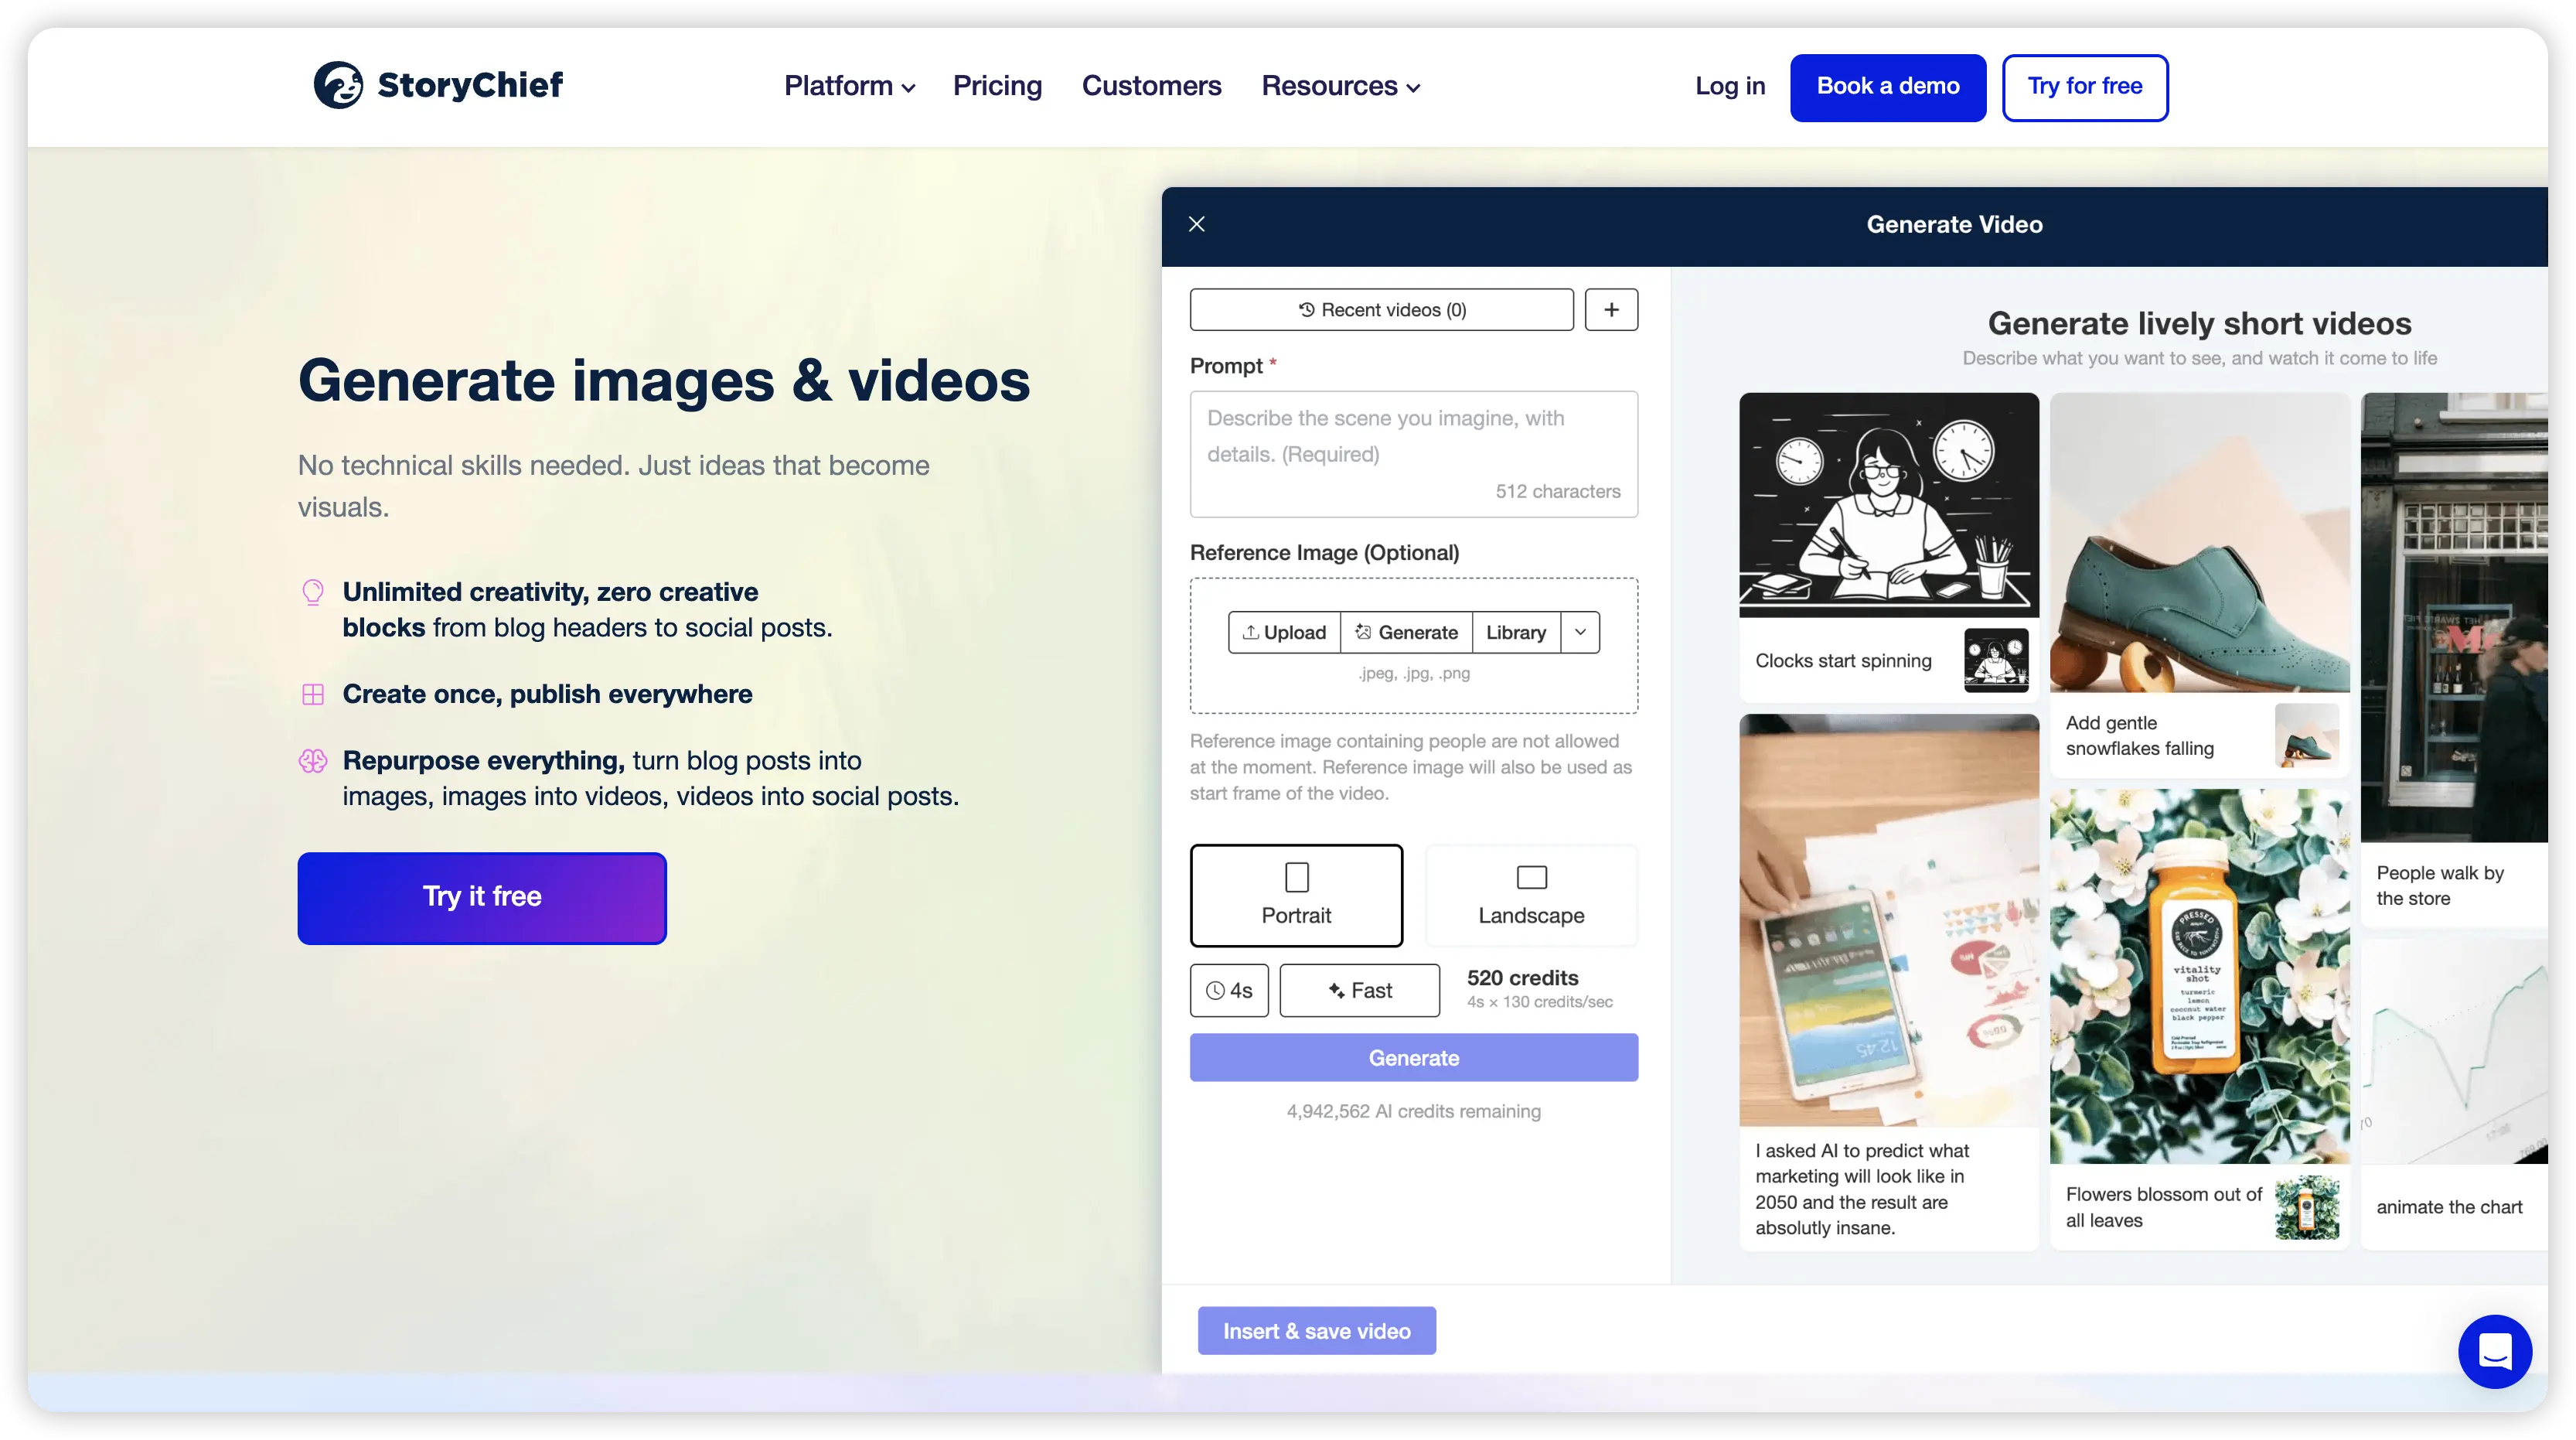Viewport: 2576px width, 1440px height.
Task: Expand the Resources navigation menu
Action: (x=1340, y=87)
